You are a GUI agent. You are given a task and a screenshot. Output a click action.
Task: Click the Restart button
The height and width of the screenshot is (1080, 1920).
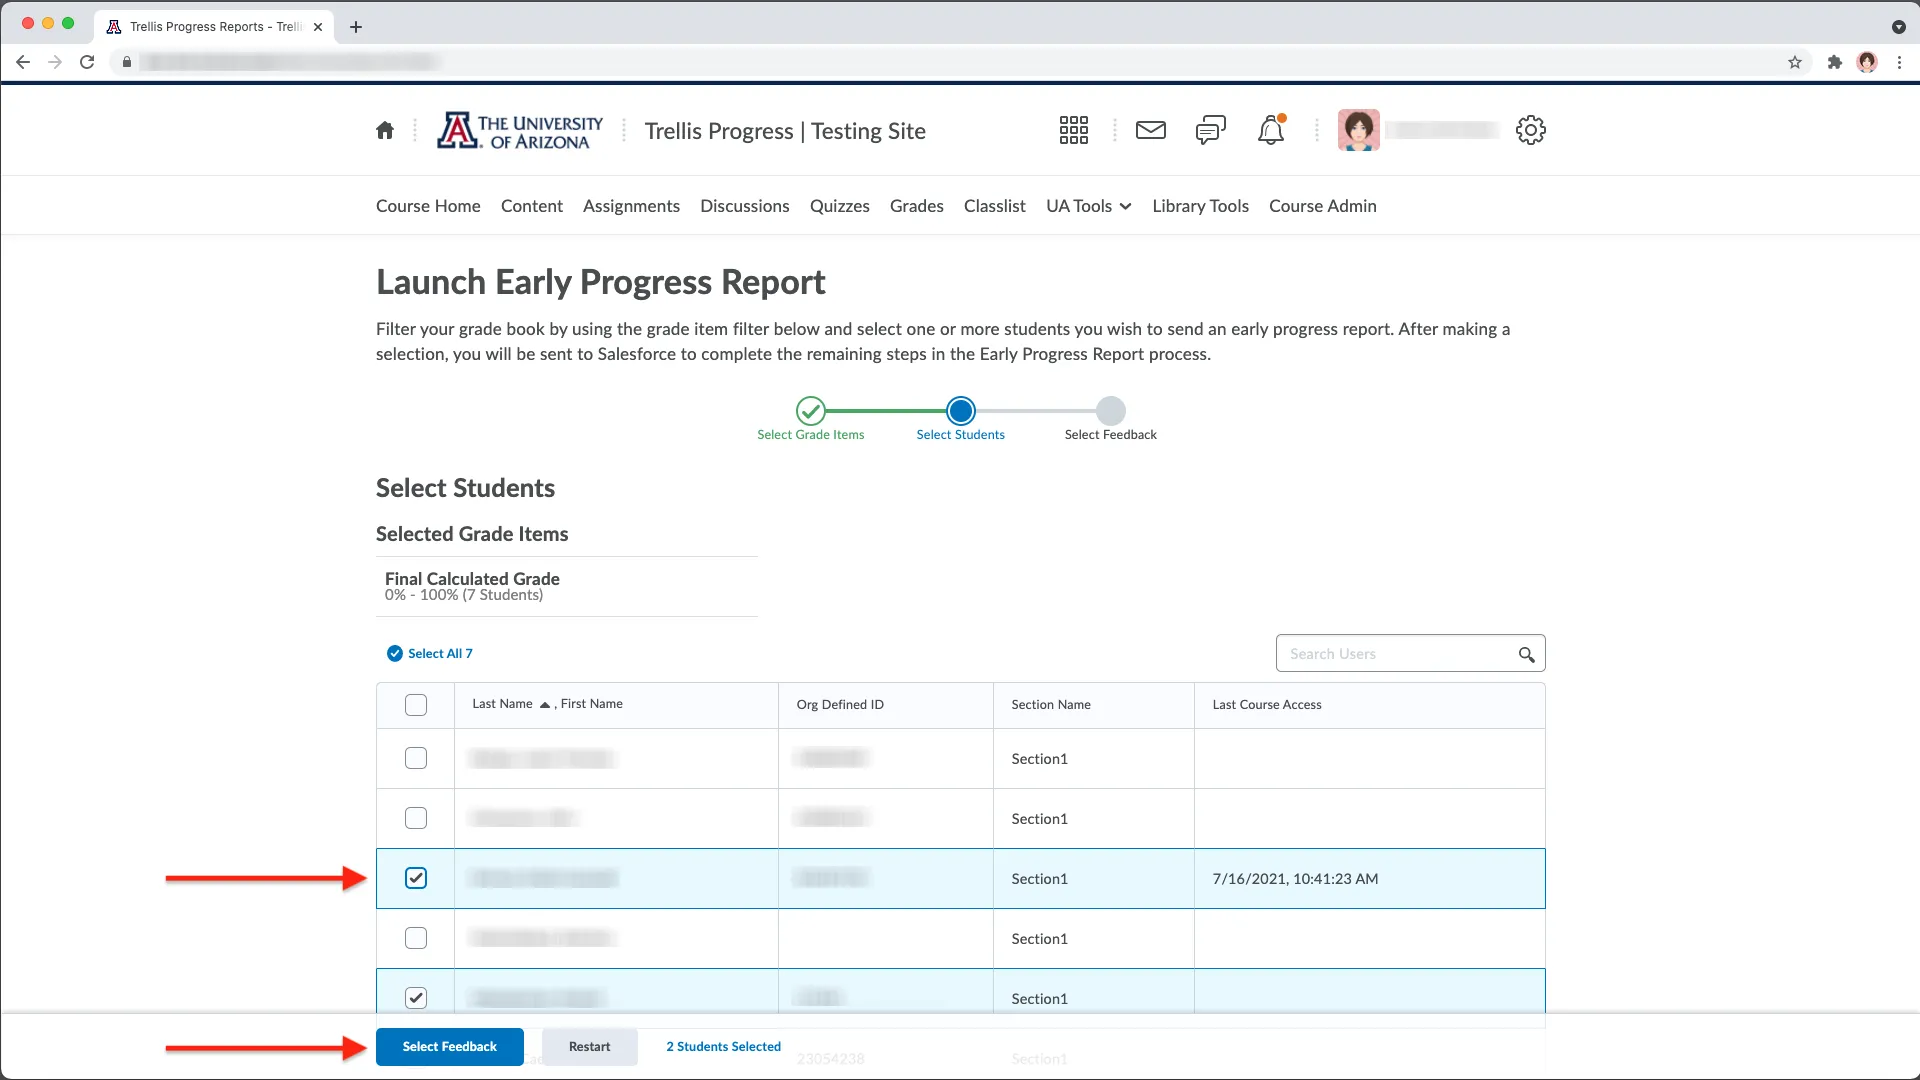click(588, 1046)
